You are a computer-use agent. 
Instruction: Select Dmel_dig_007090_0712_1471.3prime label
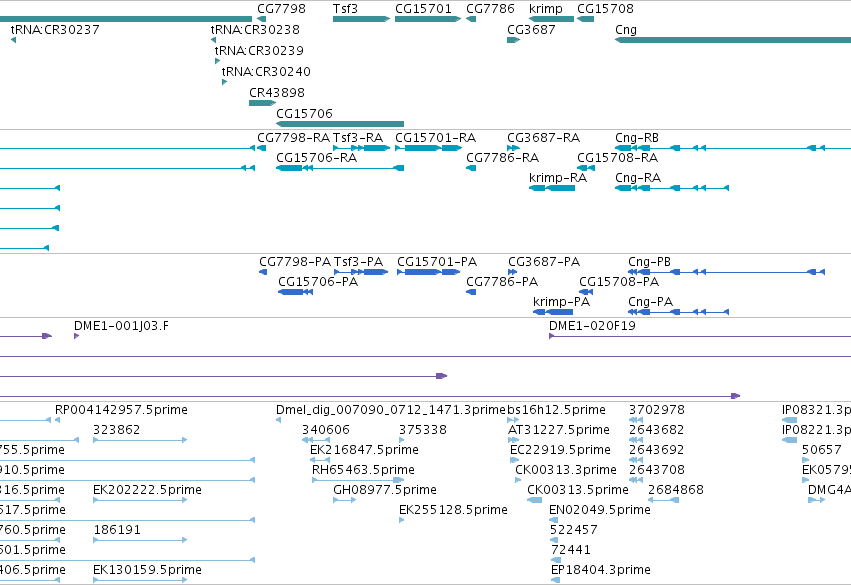pyautogui.click(x=391, y=410)
